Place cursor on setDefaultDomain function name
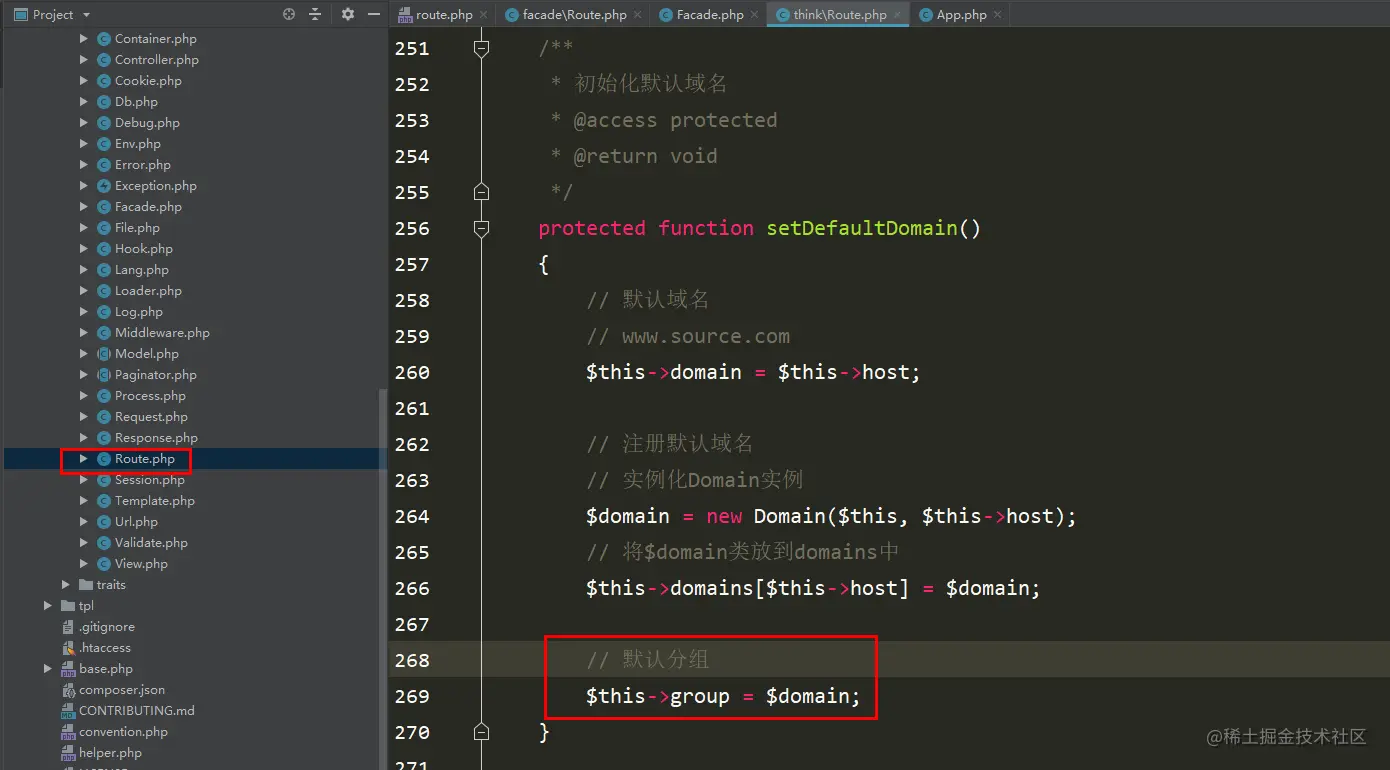 [862, 228]
